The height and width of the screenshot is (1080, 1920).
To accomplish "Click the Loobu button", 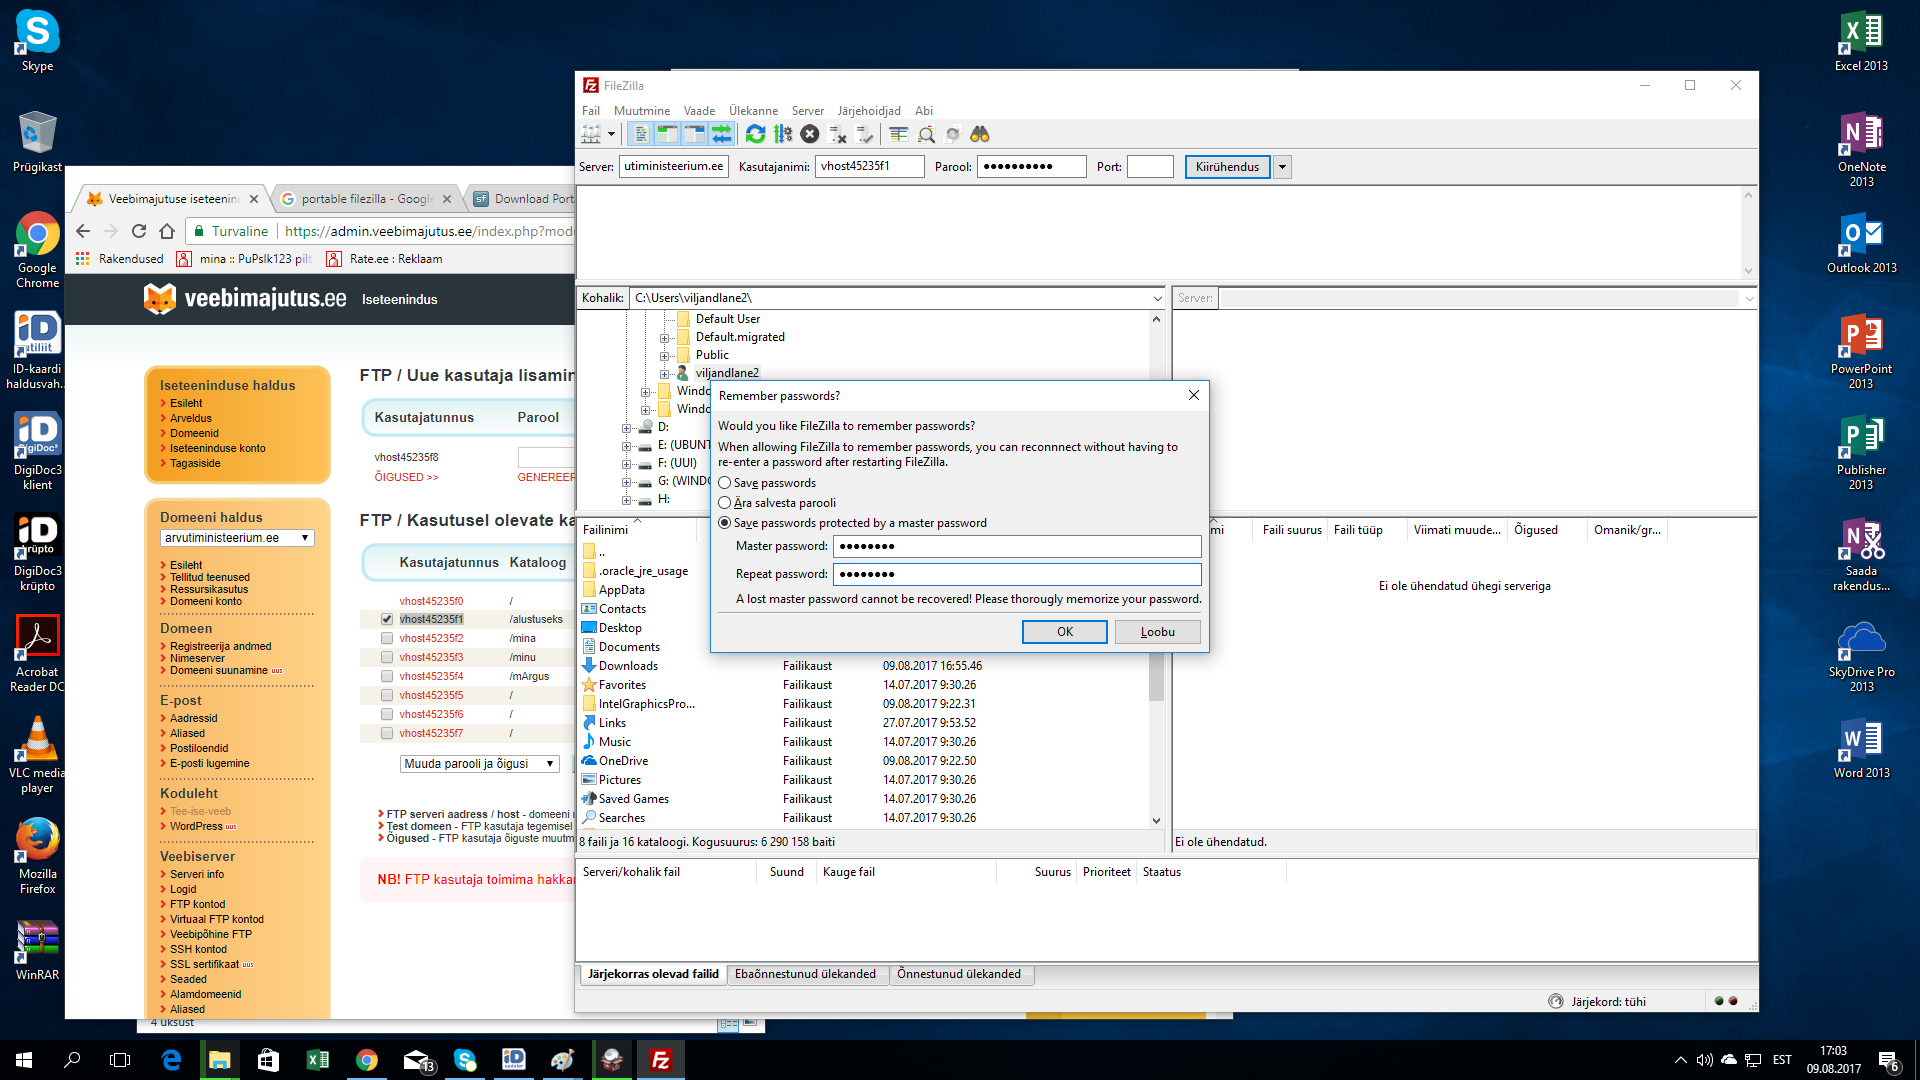I will click(x=1157, y=632).
